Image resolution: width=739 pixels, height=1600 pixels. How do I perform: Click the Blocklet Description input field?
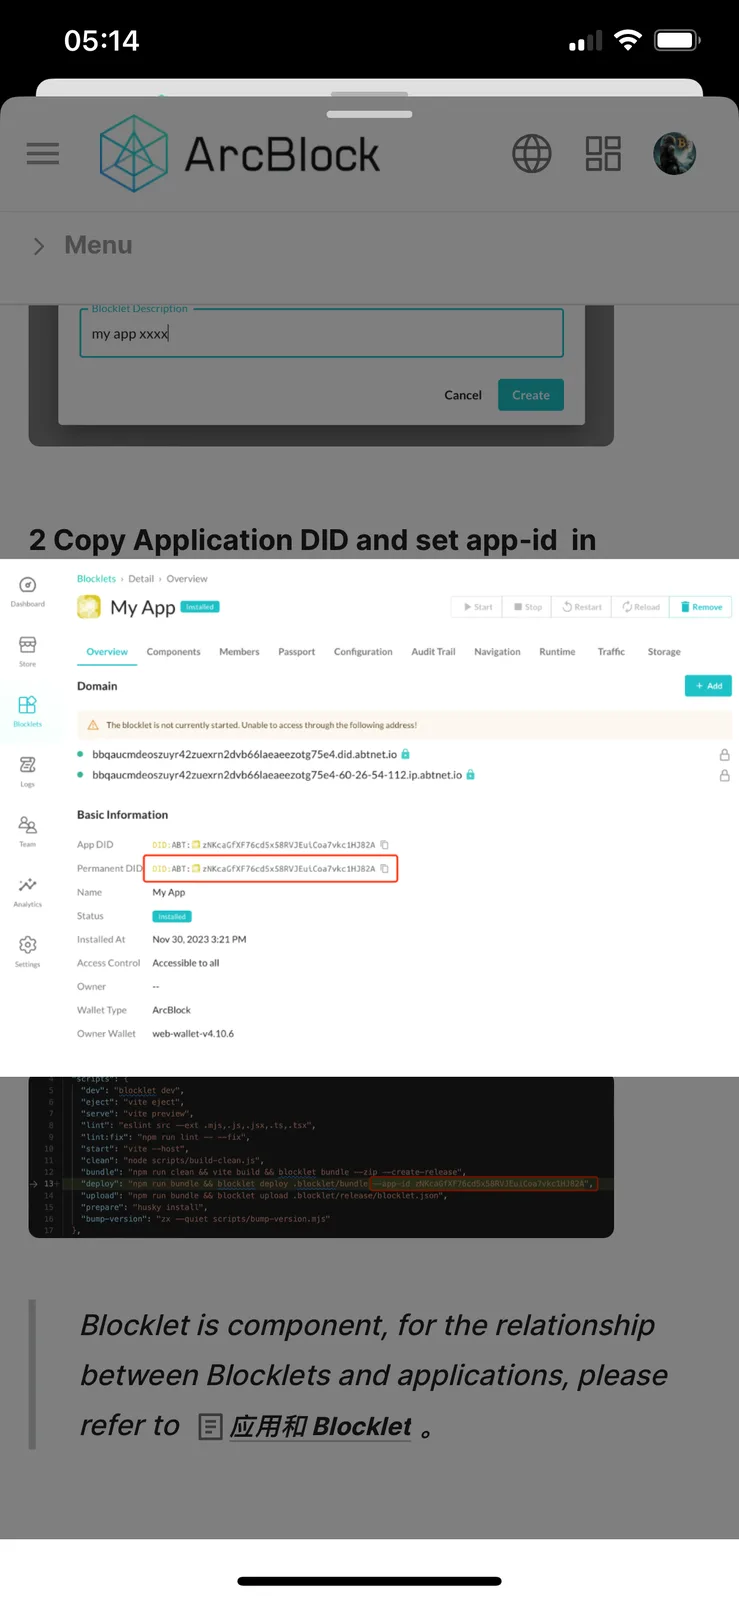[x=321, y=333]
